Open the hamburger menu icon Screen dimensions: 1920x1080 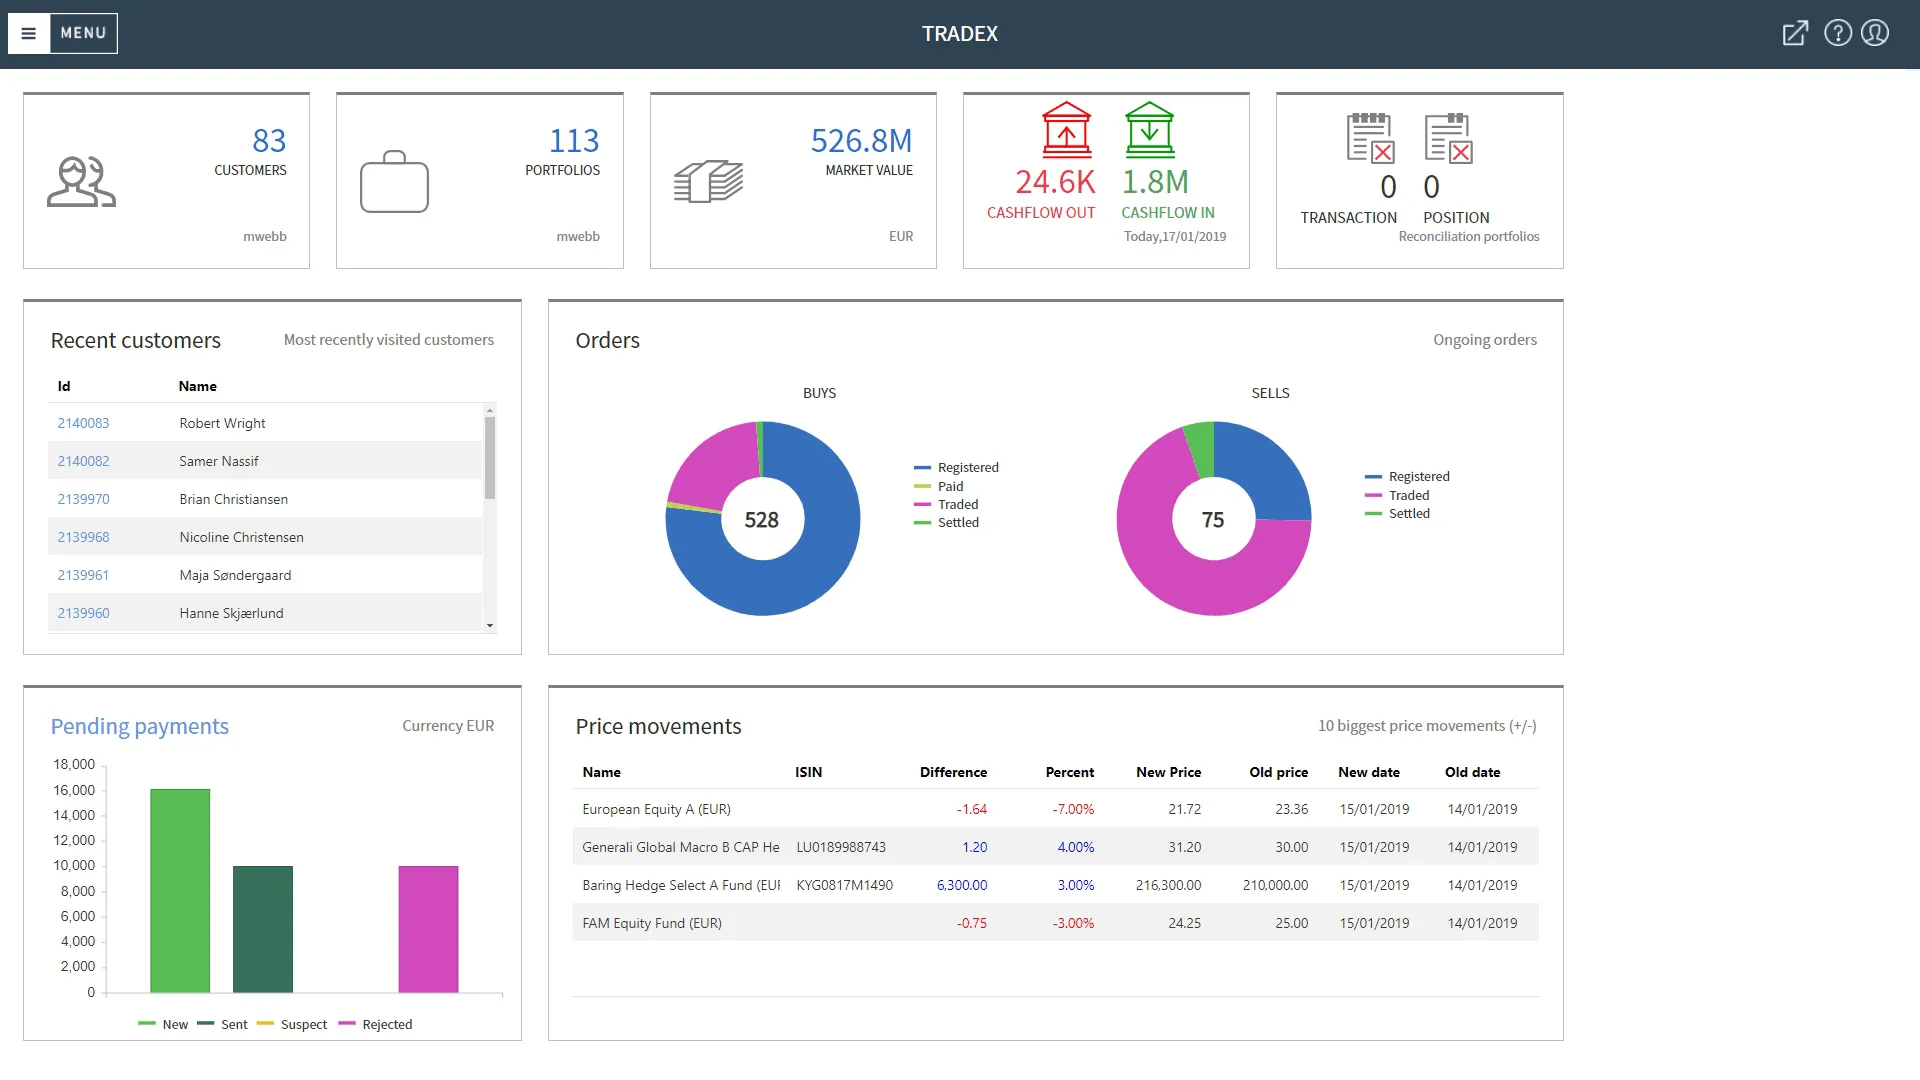pyautogui.click(x=29, y=33)
